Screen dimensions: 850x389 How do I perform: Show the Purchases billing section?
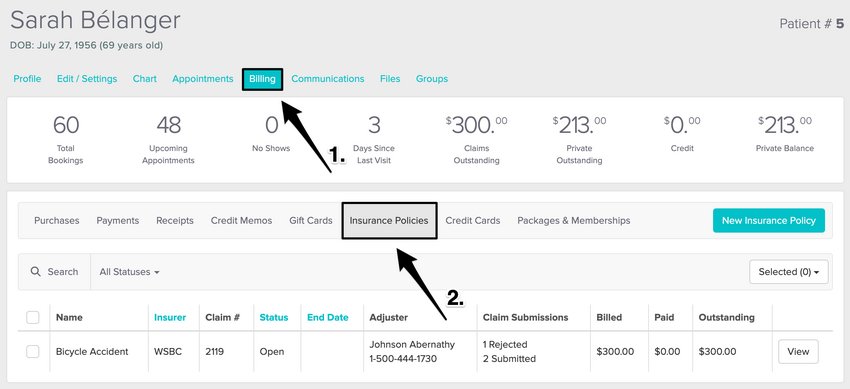(56, 221)
